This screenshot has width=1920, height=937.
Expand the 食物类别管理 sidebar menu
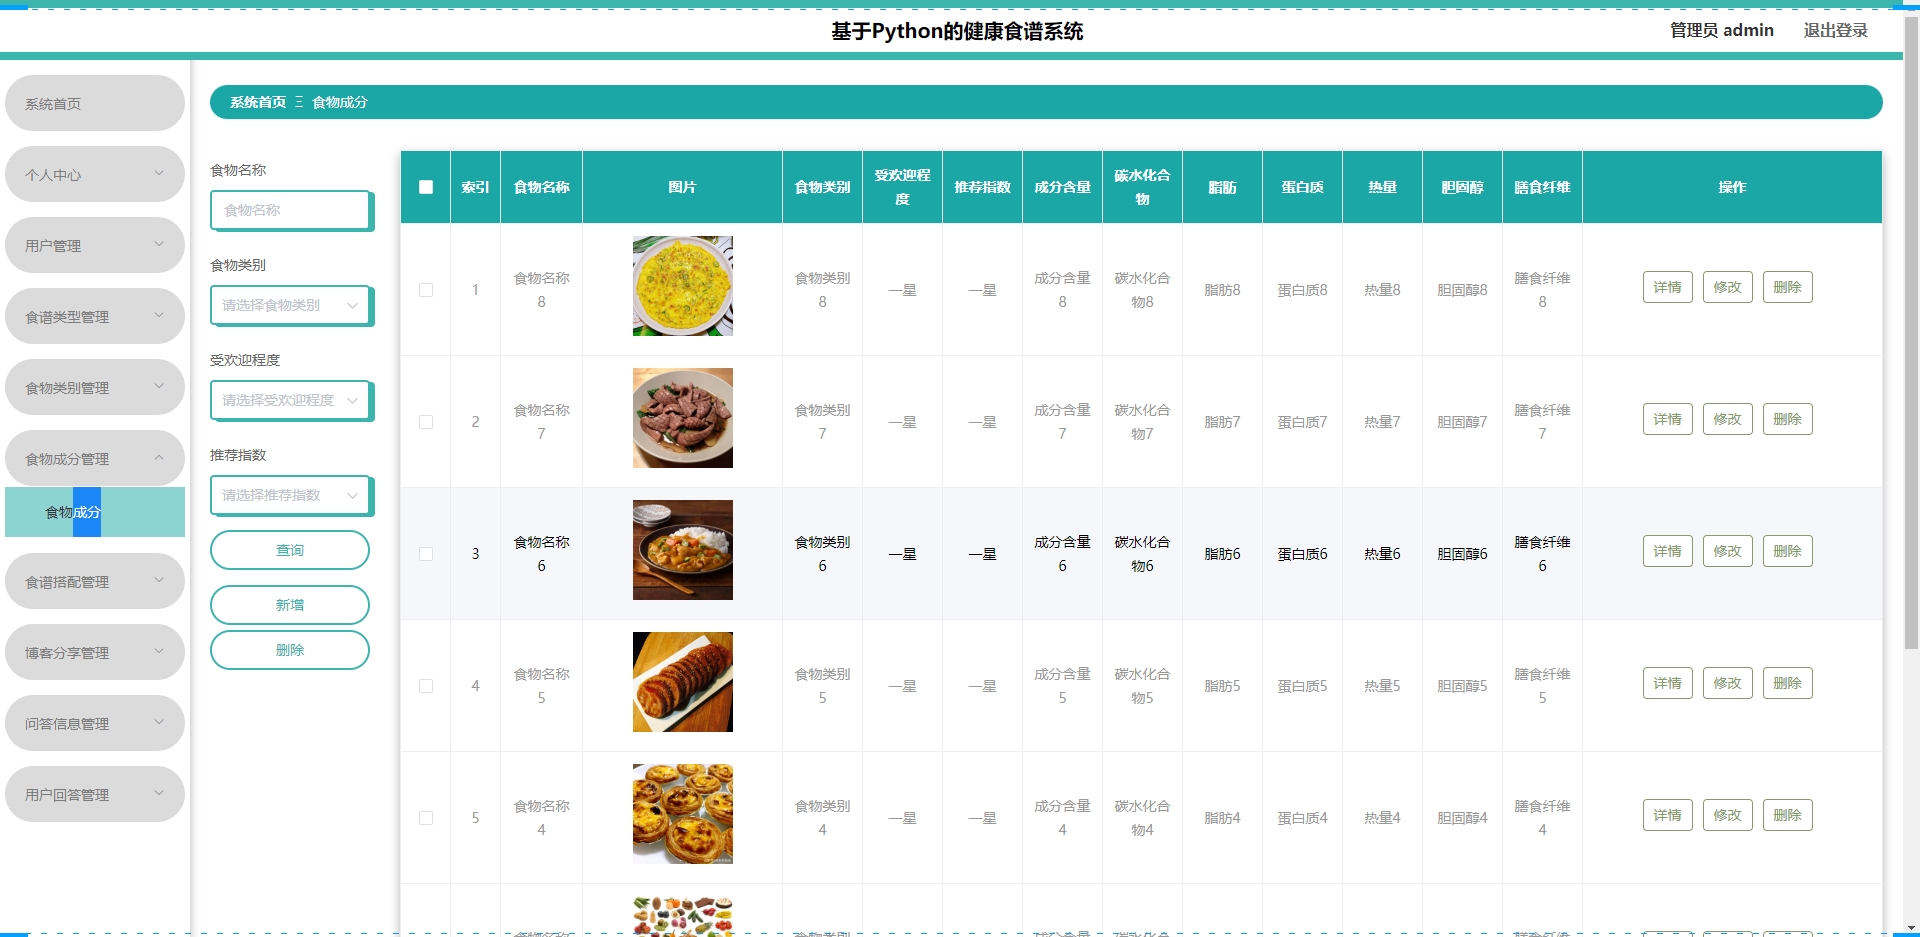pos(95,387)
